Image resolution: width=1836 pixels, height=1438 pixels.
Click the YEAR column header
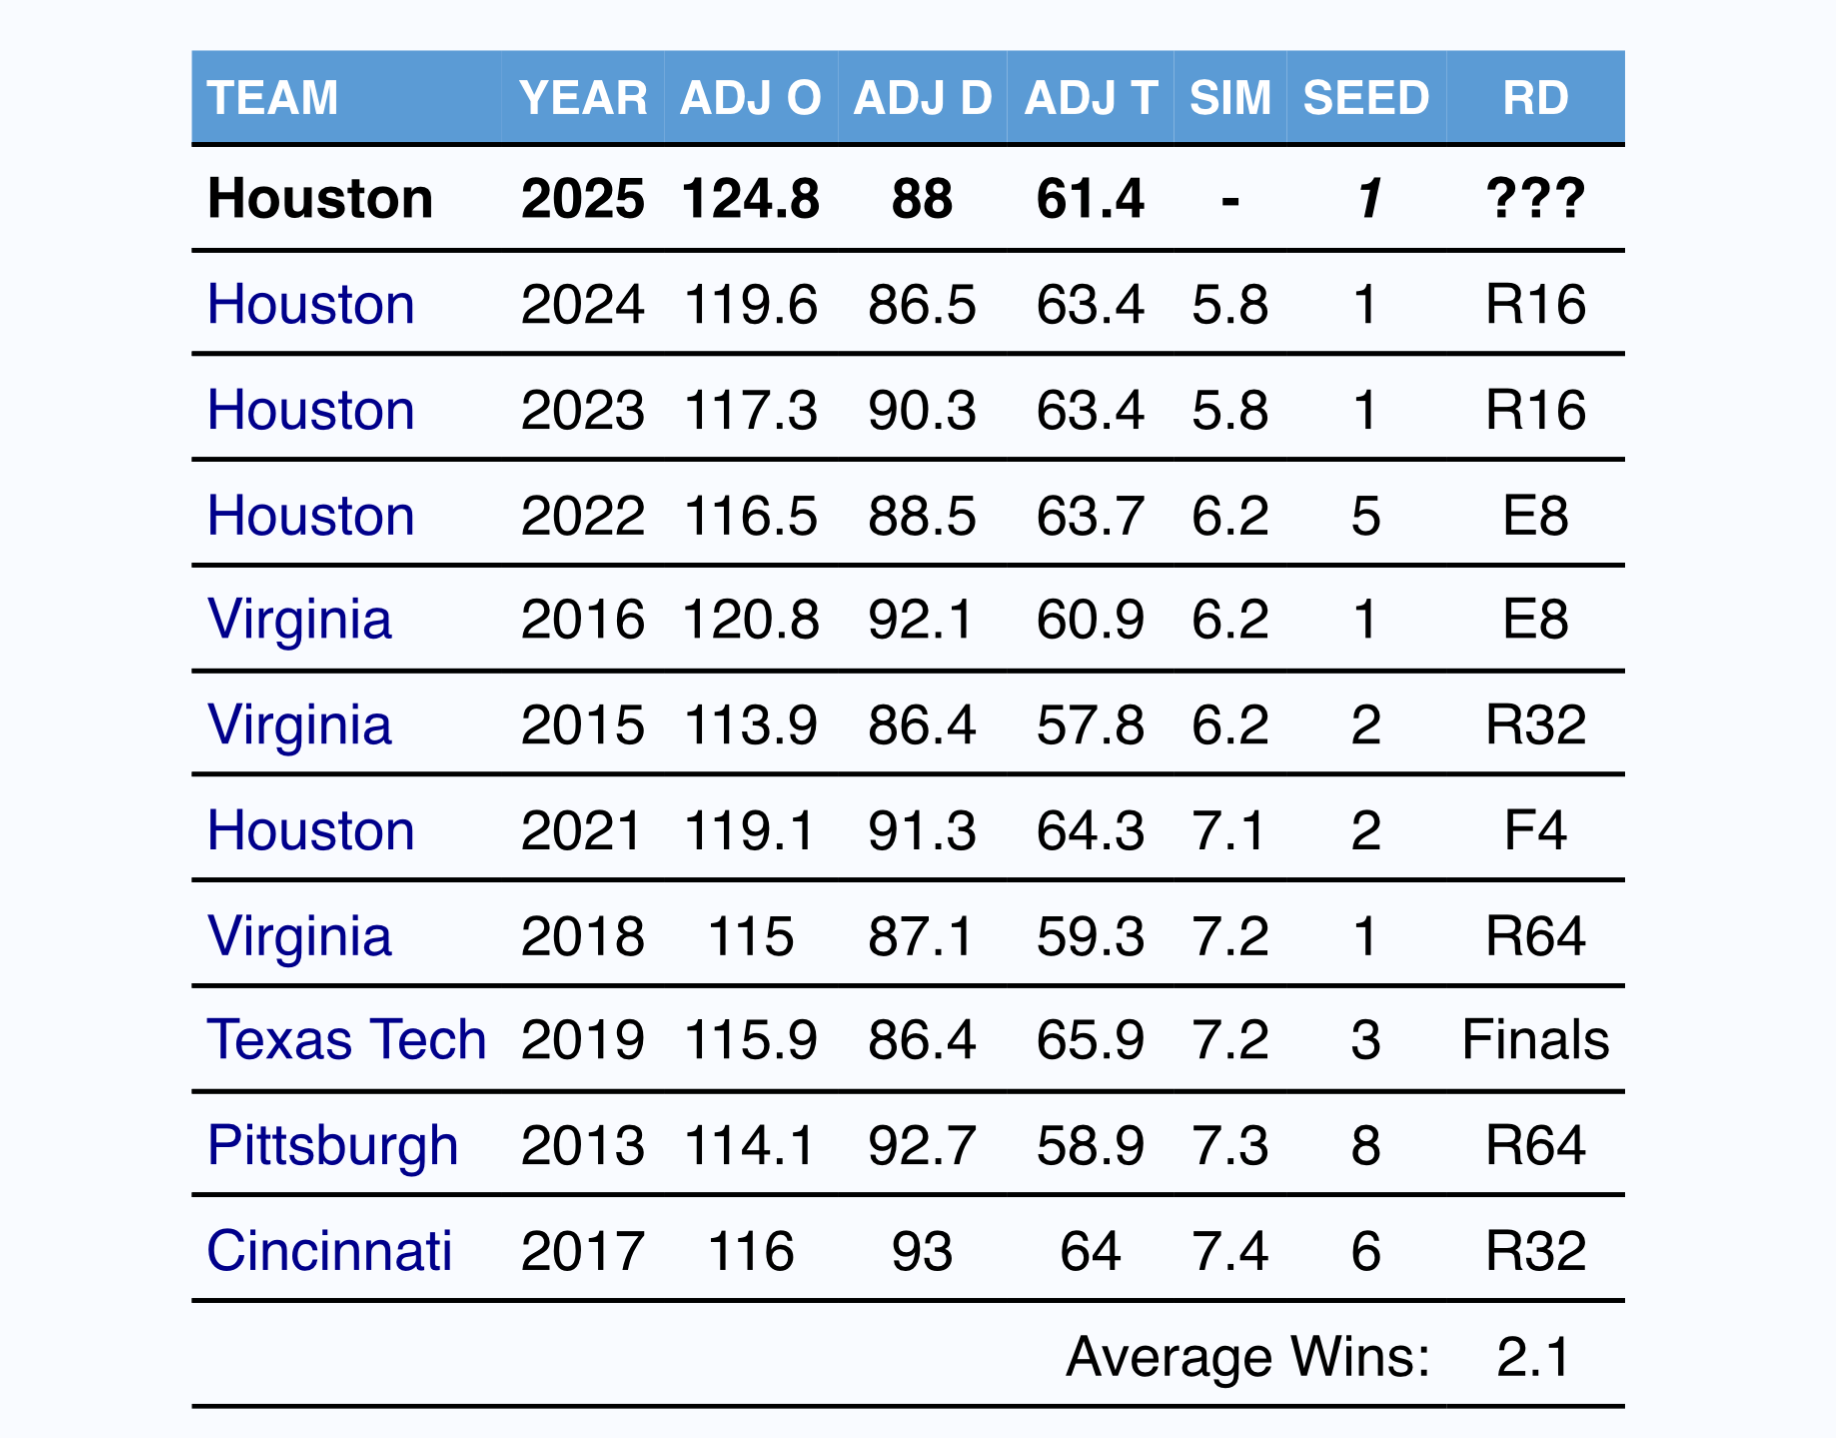(583, 98)
